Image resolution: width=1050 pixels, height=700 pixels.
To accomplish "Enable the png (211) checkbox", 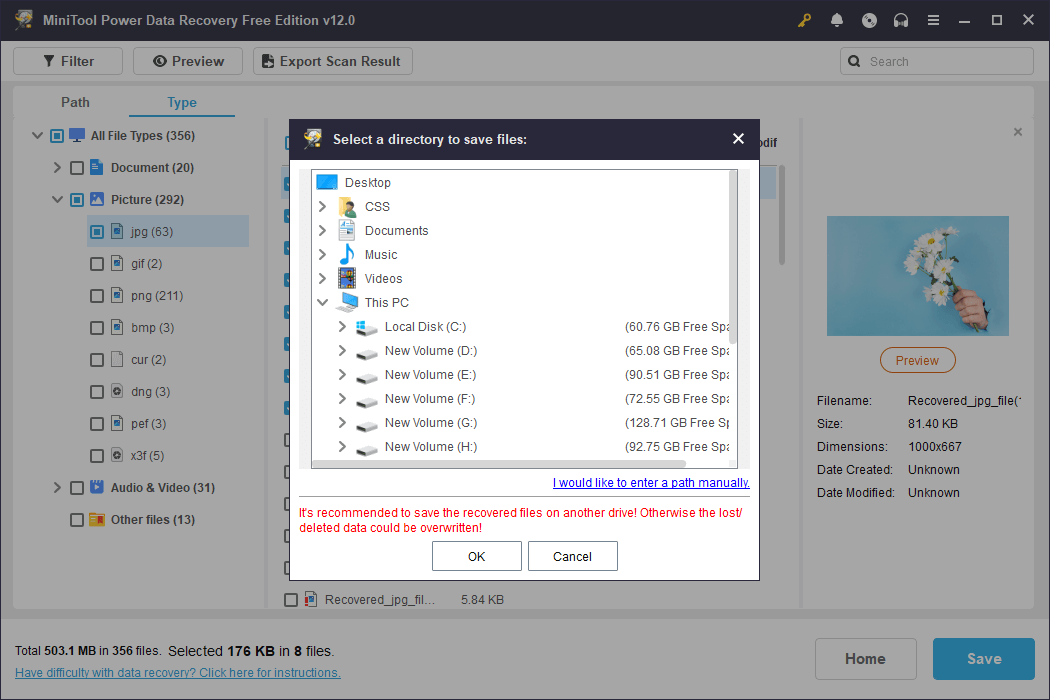I will coord(97,296).
